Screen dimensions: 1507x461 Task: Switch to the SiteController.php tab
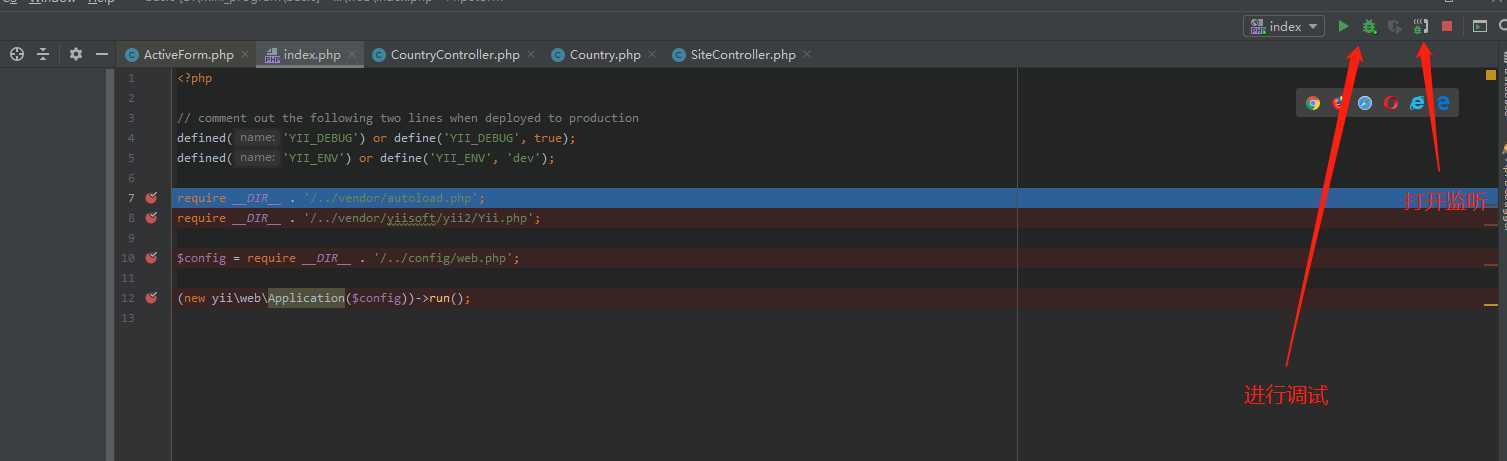coord(743,55)
